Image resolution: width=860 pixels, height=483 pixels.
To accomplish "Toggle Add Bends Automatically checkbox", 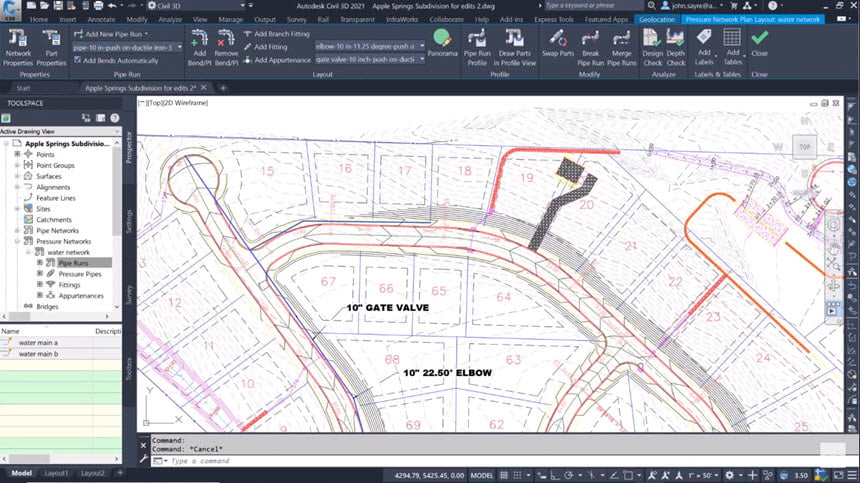I will 77,60.
